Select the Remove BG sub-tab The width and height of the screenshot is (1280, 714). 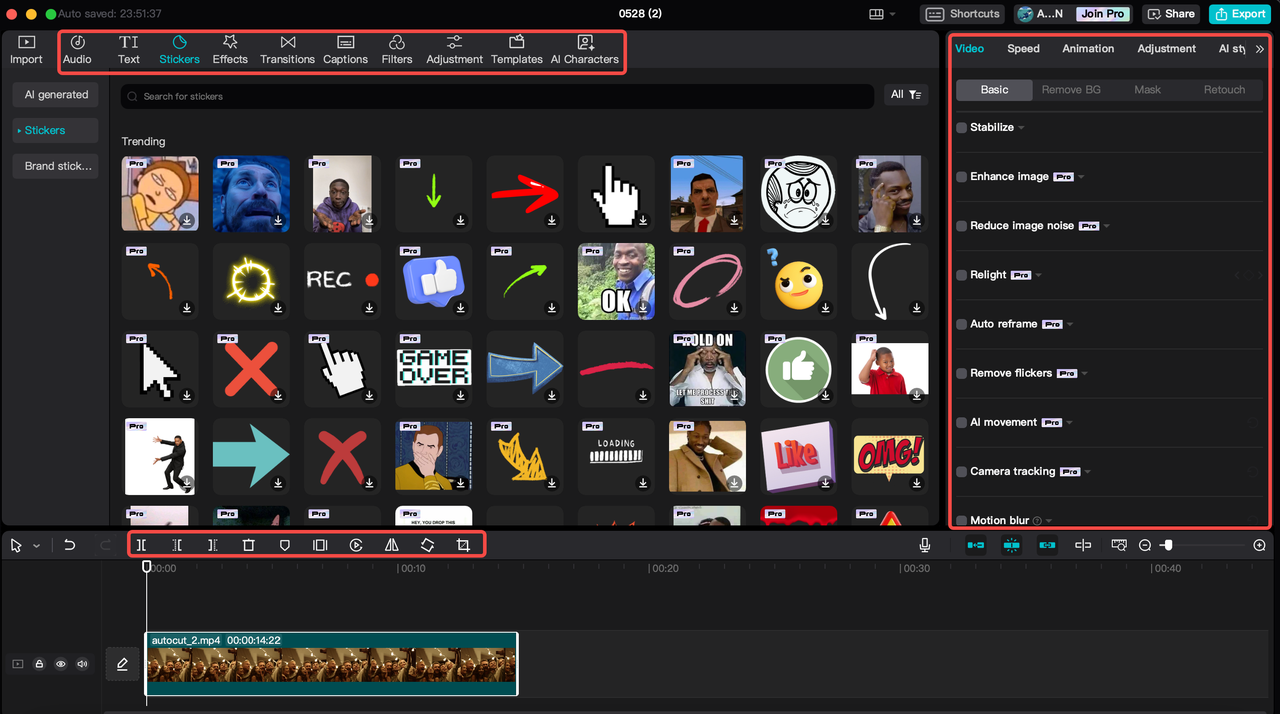pos(1071,90)
